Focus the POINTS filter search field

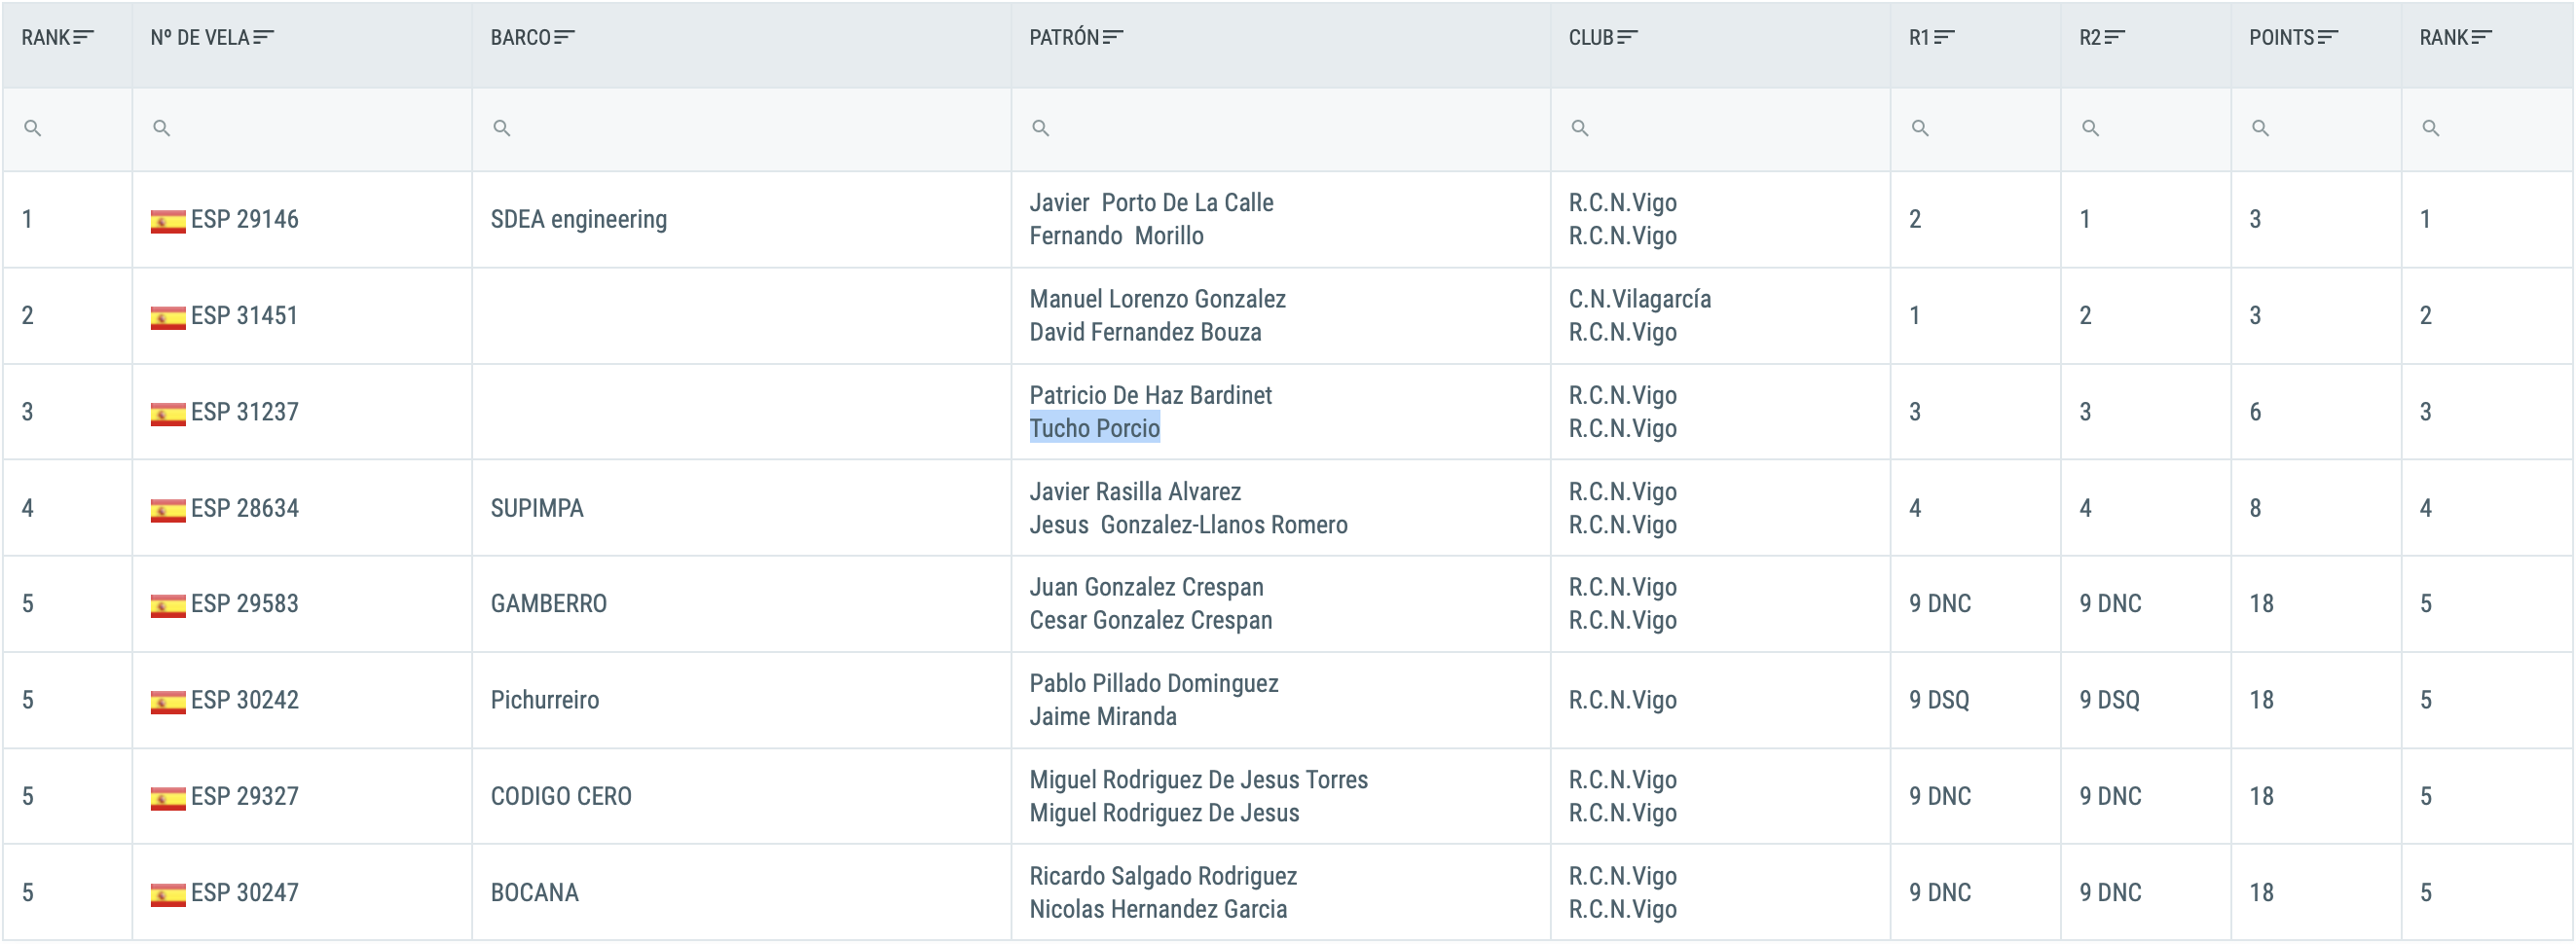[x=2316, y=129]
